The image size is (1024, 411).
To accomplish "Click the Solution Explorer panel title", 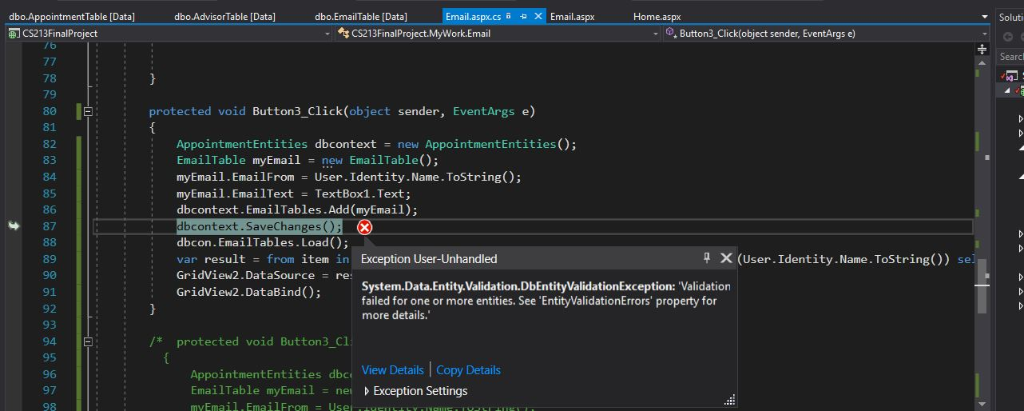I will tap(1011, 18).
